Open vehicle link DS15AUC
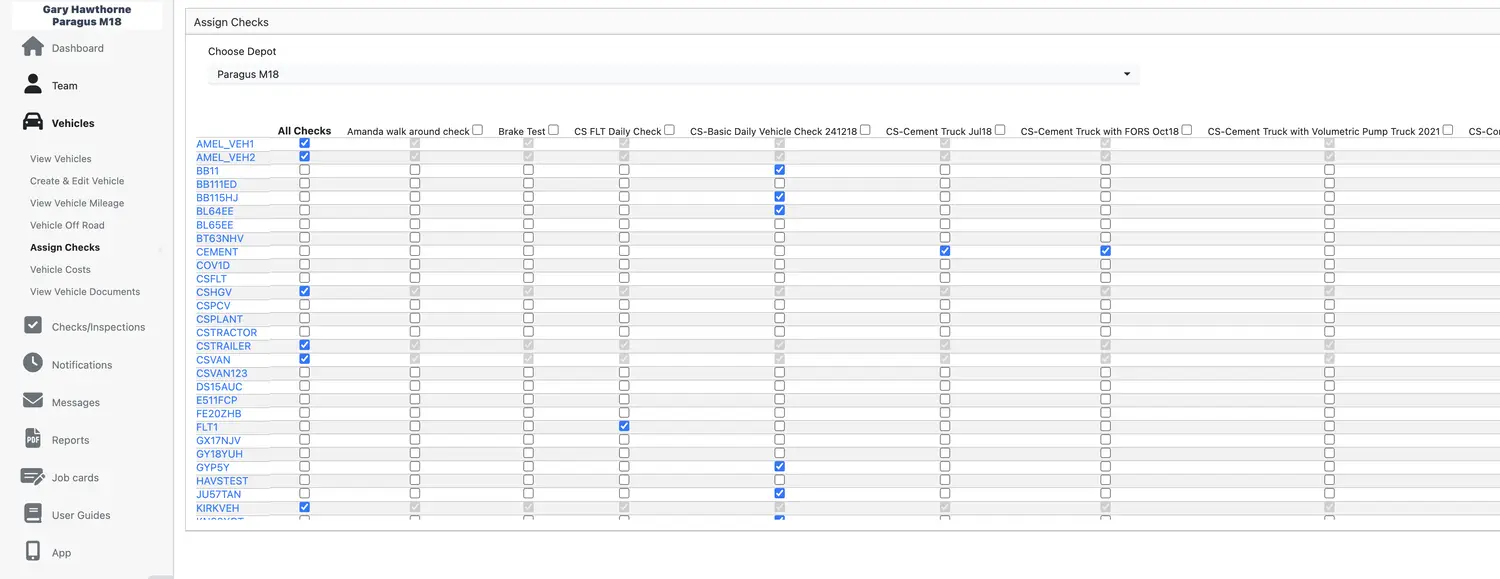 [x=219, y=387]
